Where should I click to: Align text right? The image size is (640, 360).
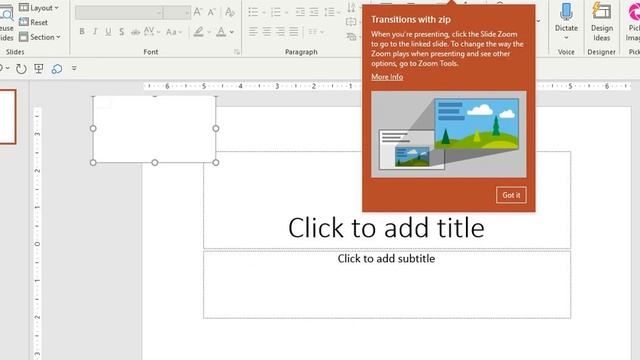[x=280, y=31]
